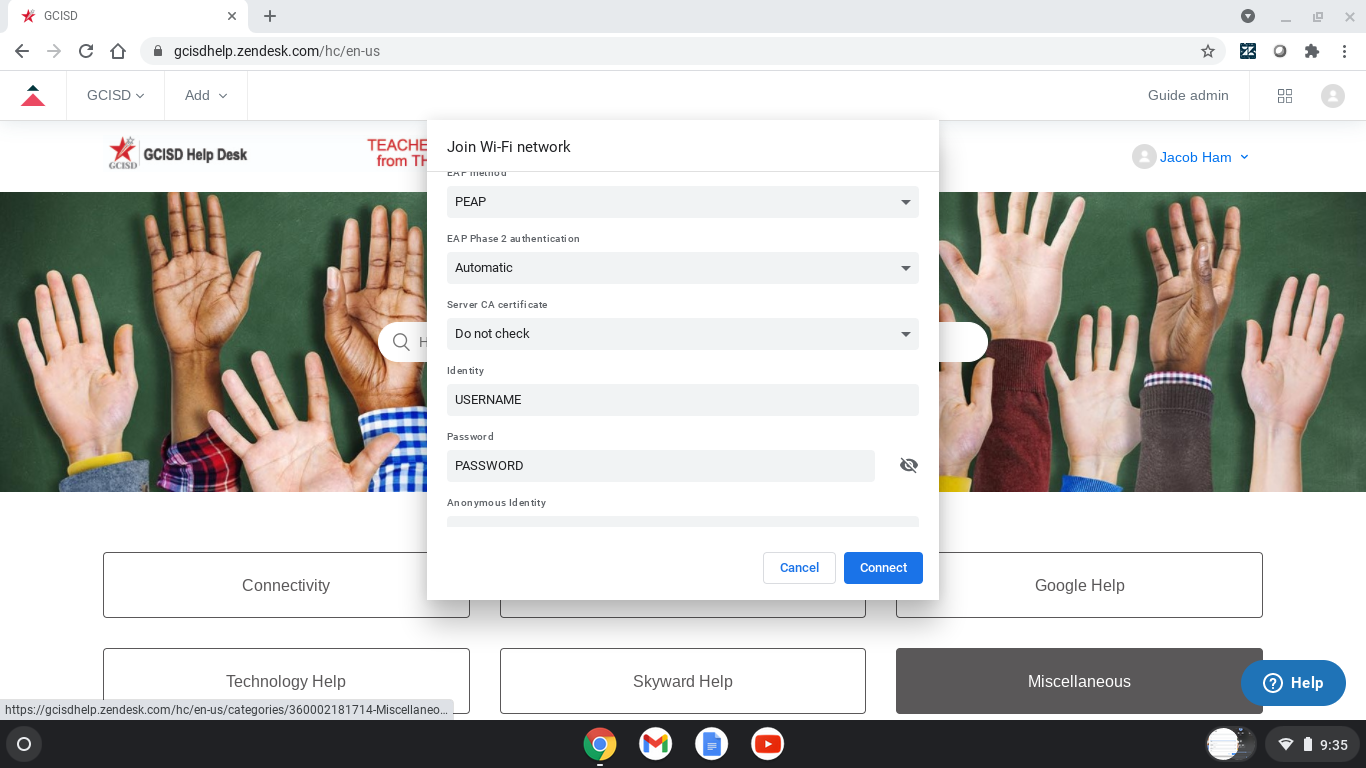Toggle password visibility eye icon
The height and width of the screenshot is (768, 1366).
coord(909,465)
